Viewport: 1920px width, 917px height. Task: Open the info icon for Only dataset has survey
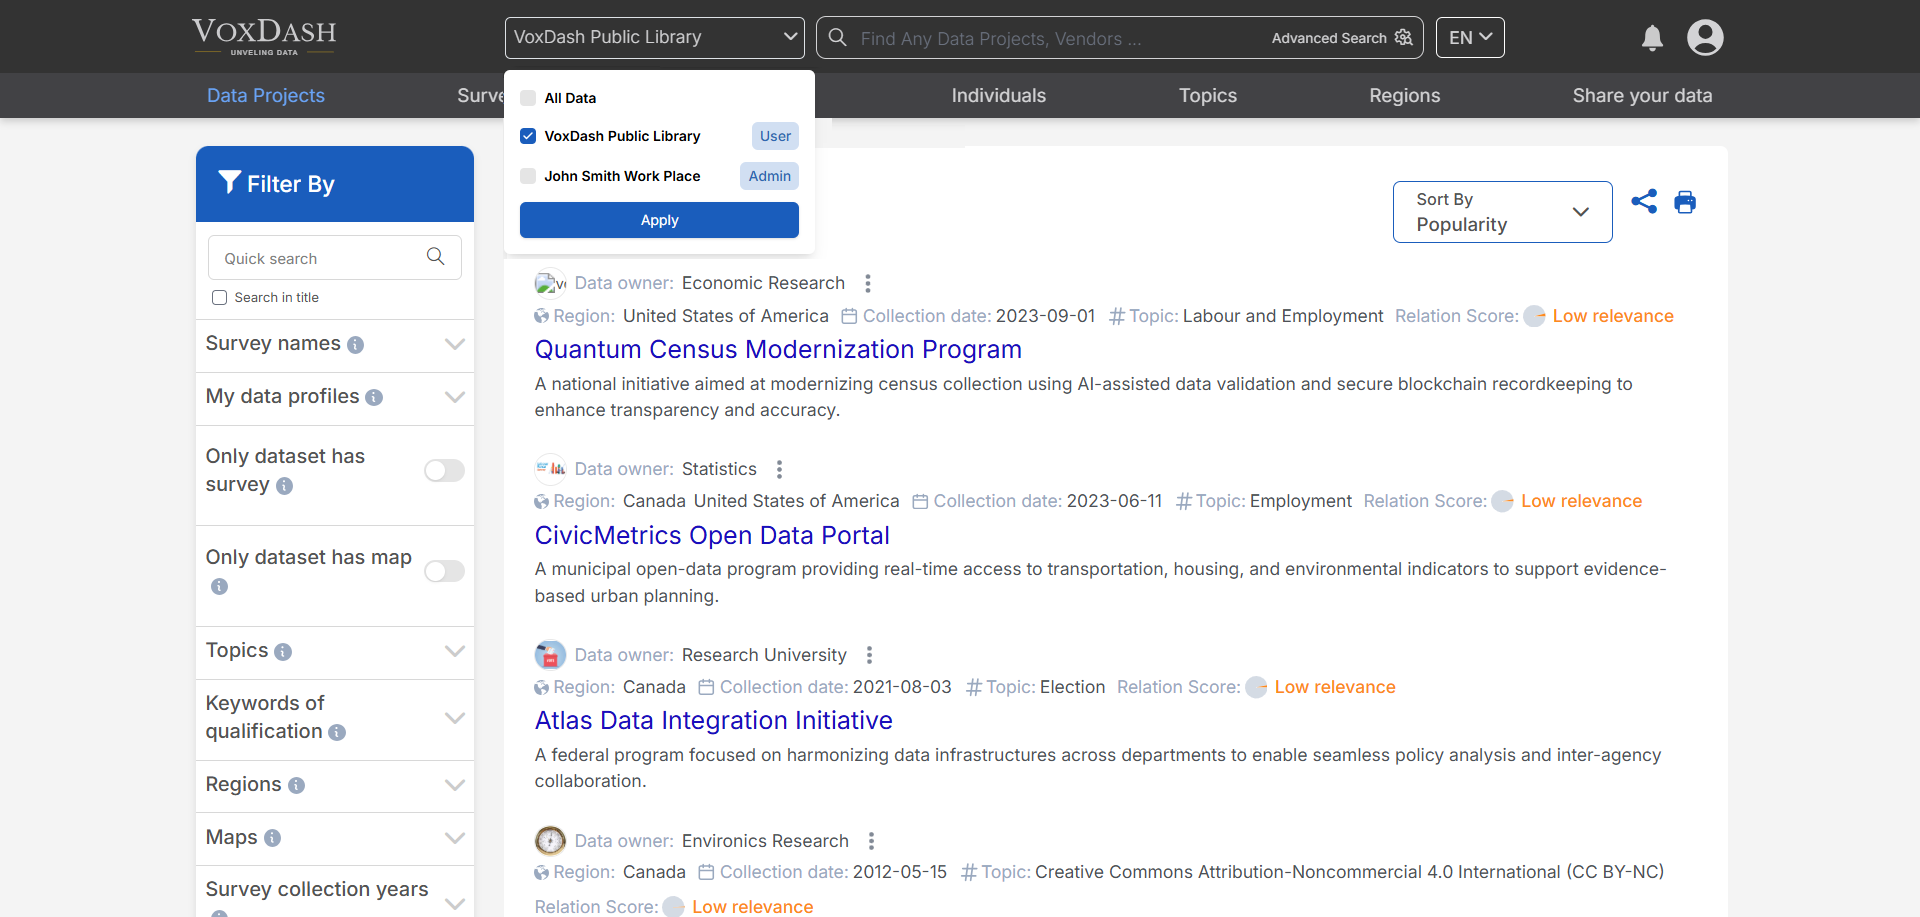click(284, 486)
